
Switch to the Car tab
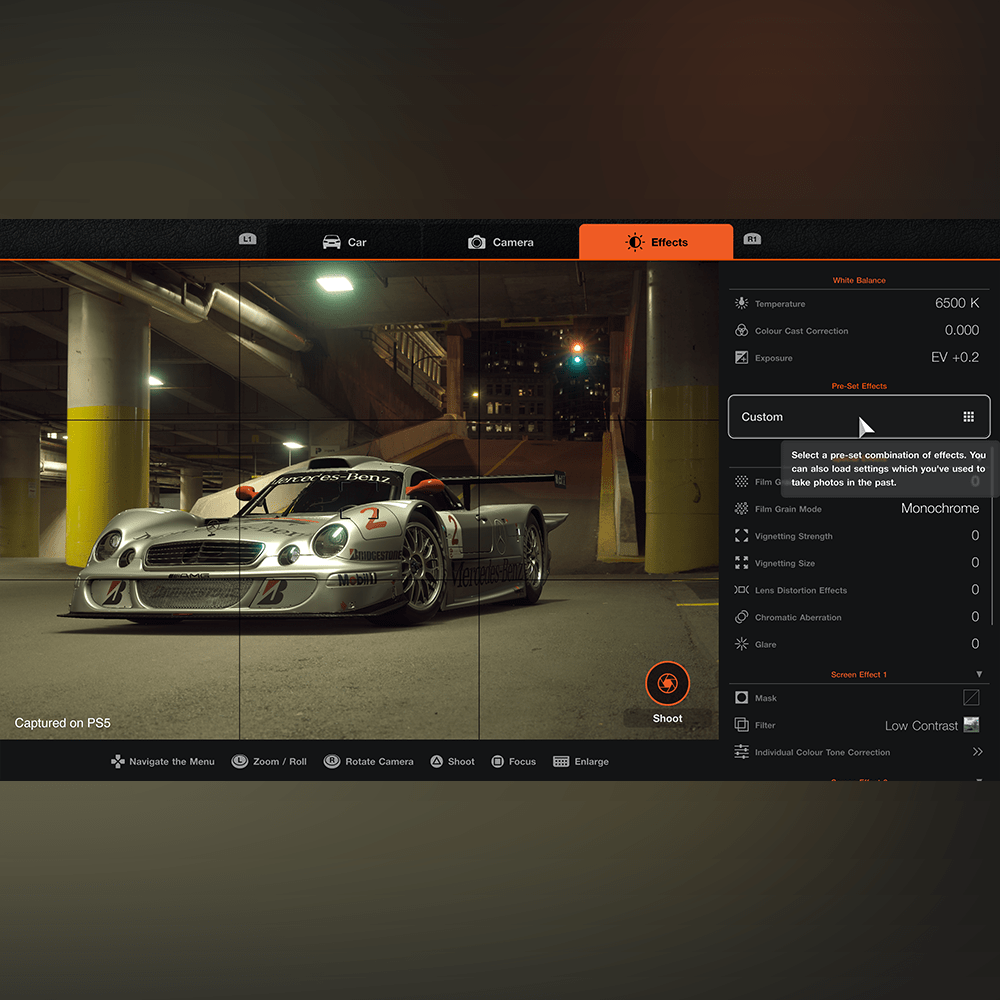tap(344, 242)
